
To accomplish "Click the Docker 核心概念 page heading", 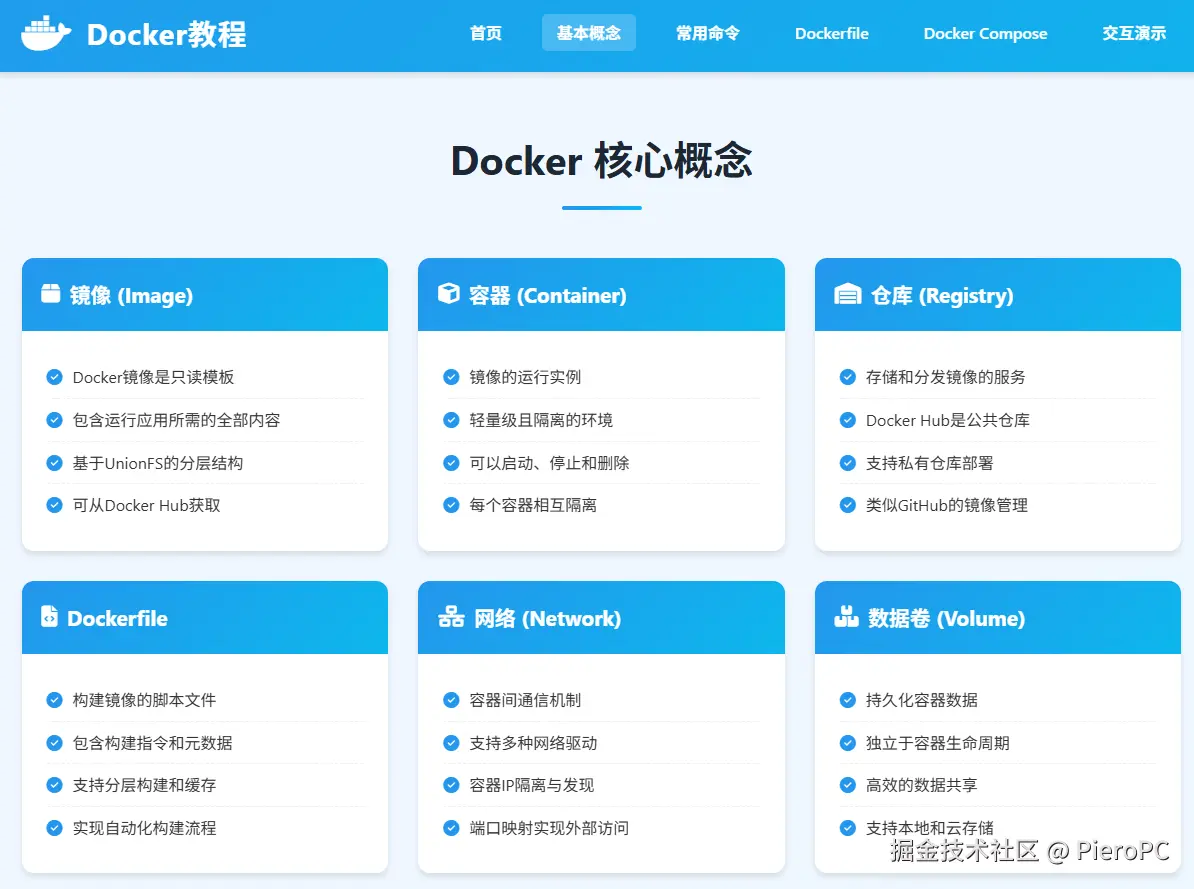I will (x=602, y=161).
